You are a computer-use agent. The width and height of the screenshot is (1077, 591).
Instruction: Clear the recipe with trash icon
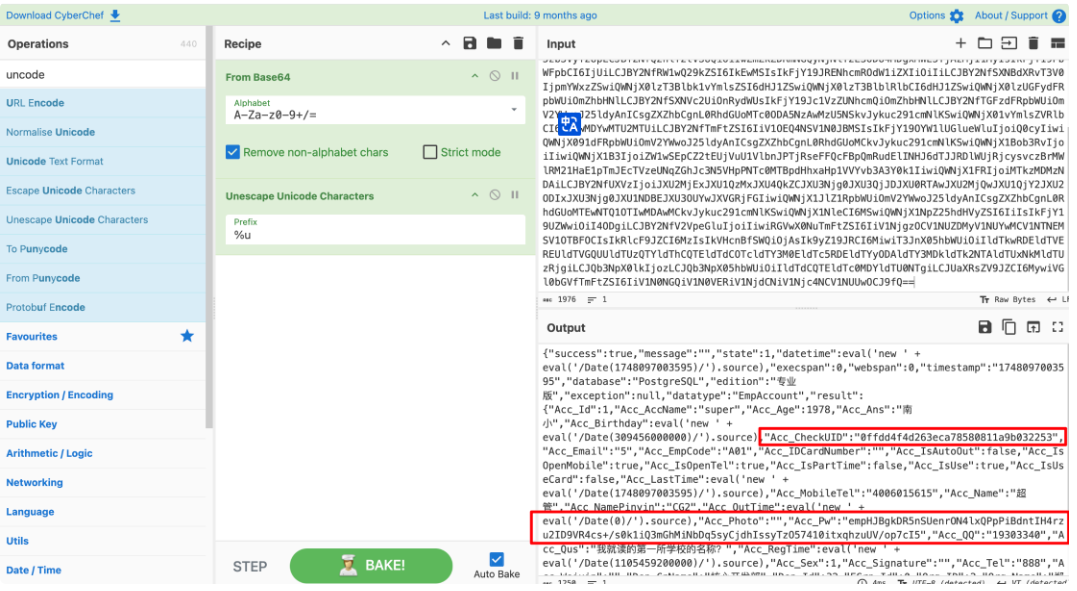pos(518,43)
